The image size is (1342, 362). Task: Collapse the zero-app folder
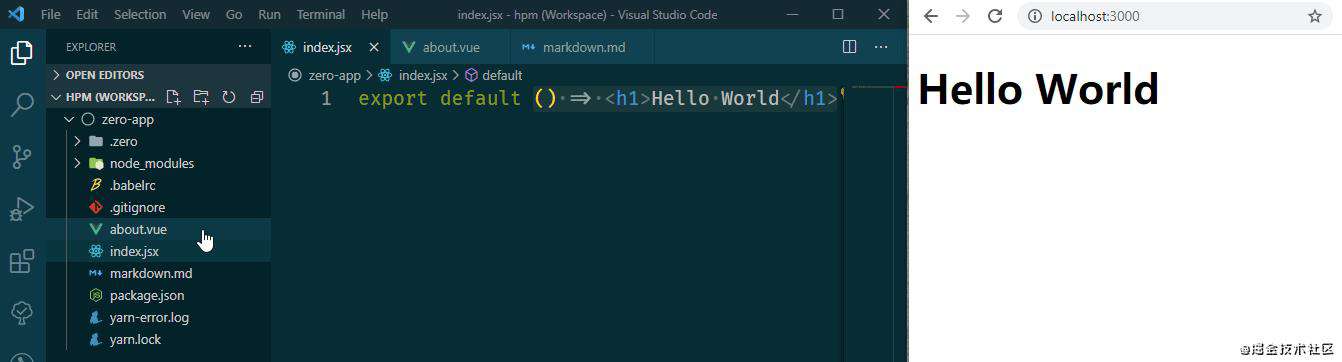click(x=158, y=119)
